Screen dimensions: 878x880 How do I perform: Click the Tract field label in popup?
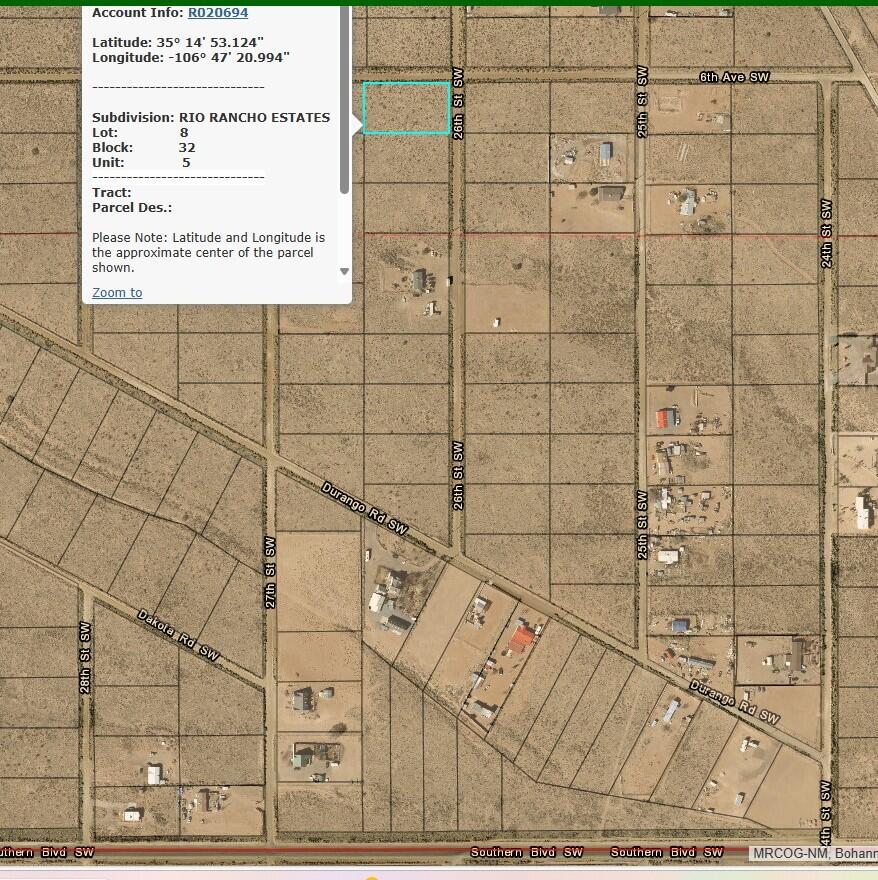pyautogui.click(x=111, y=192)
